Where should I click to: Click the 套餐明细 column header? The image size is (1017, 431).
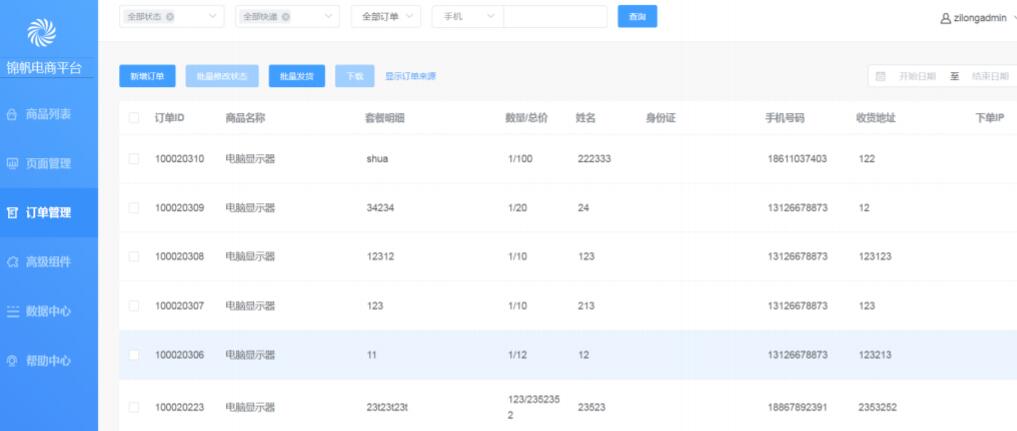[x=385, y=118]
